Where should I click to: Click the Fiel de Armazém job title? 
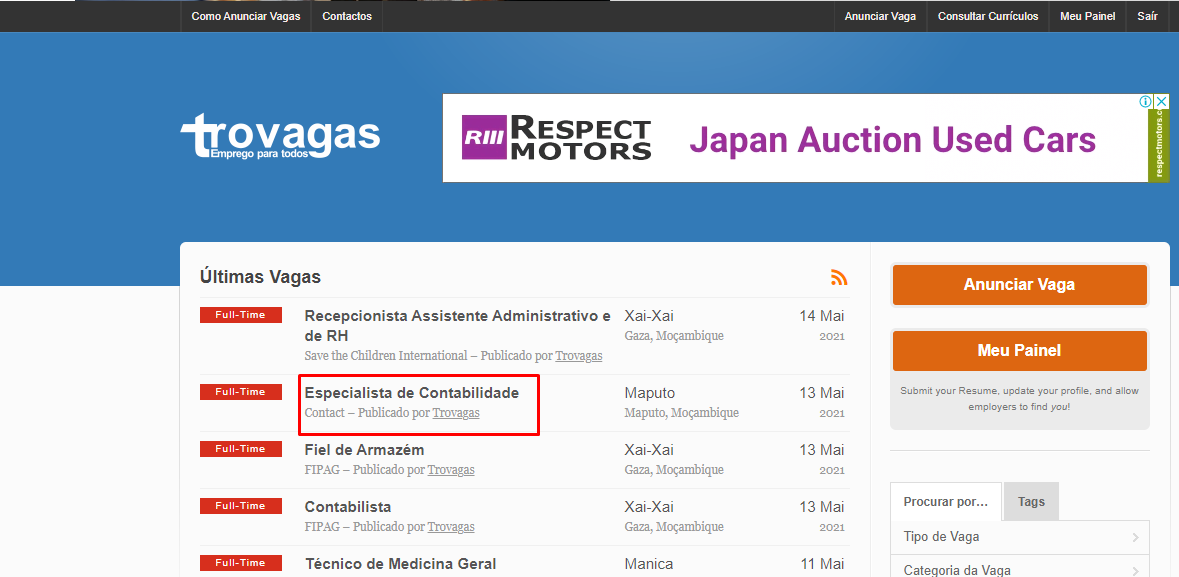coord(364,450)
